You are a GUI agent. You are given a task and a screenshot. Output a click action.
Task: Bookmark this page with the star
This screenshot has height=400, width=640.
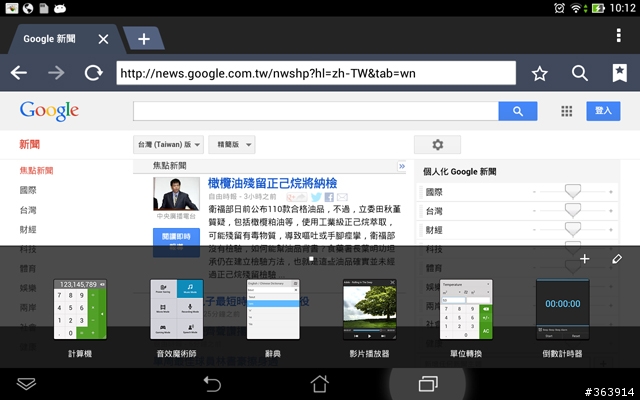coord(540,73)
